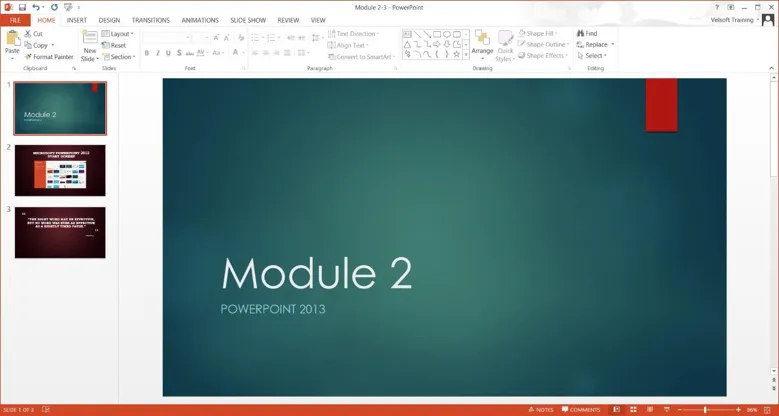Image resolution: width=779 pixels, height=416 pixels.
Task: Open Quick Styles gallery
Action: coord(505,46)
